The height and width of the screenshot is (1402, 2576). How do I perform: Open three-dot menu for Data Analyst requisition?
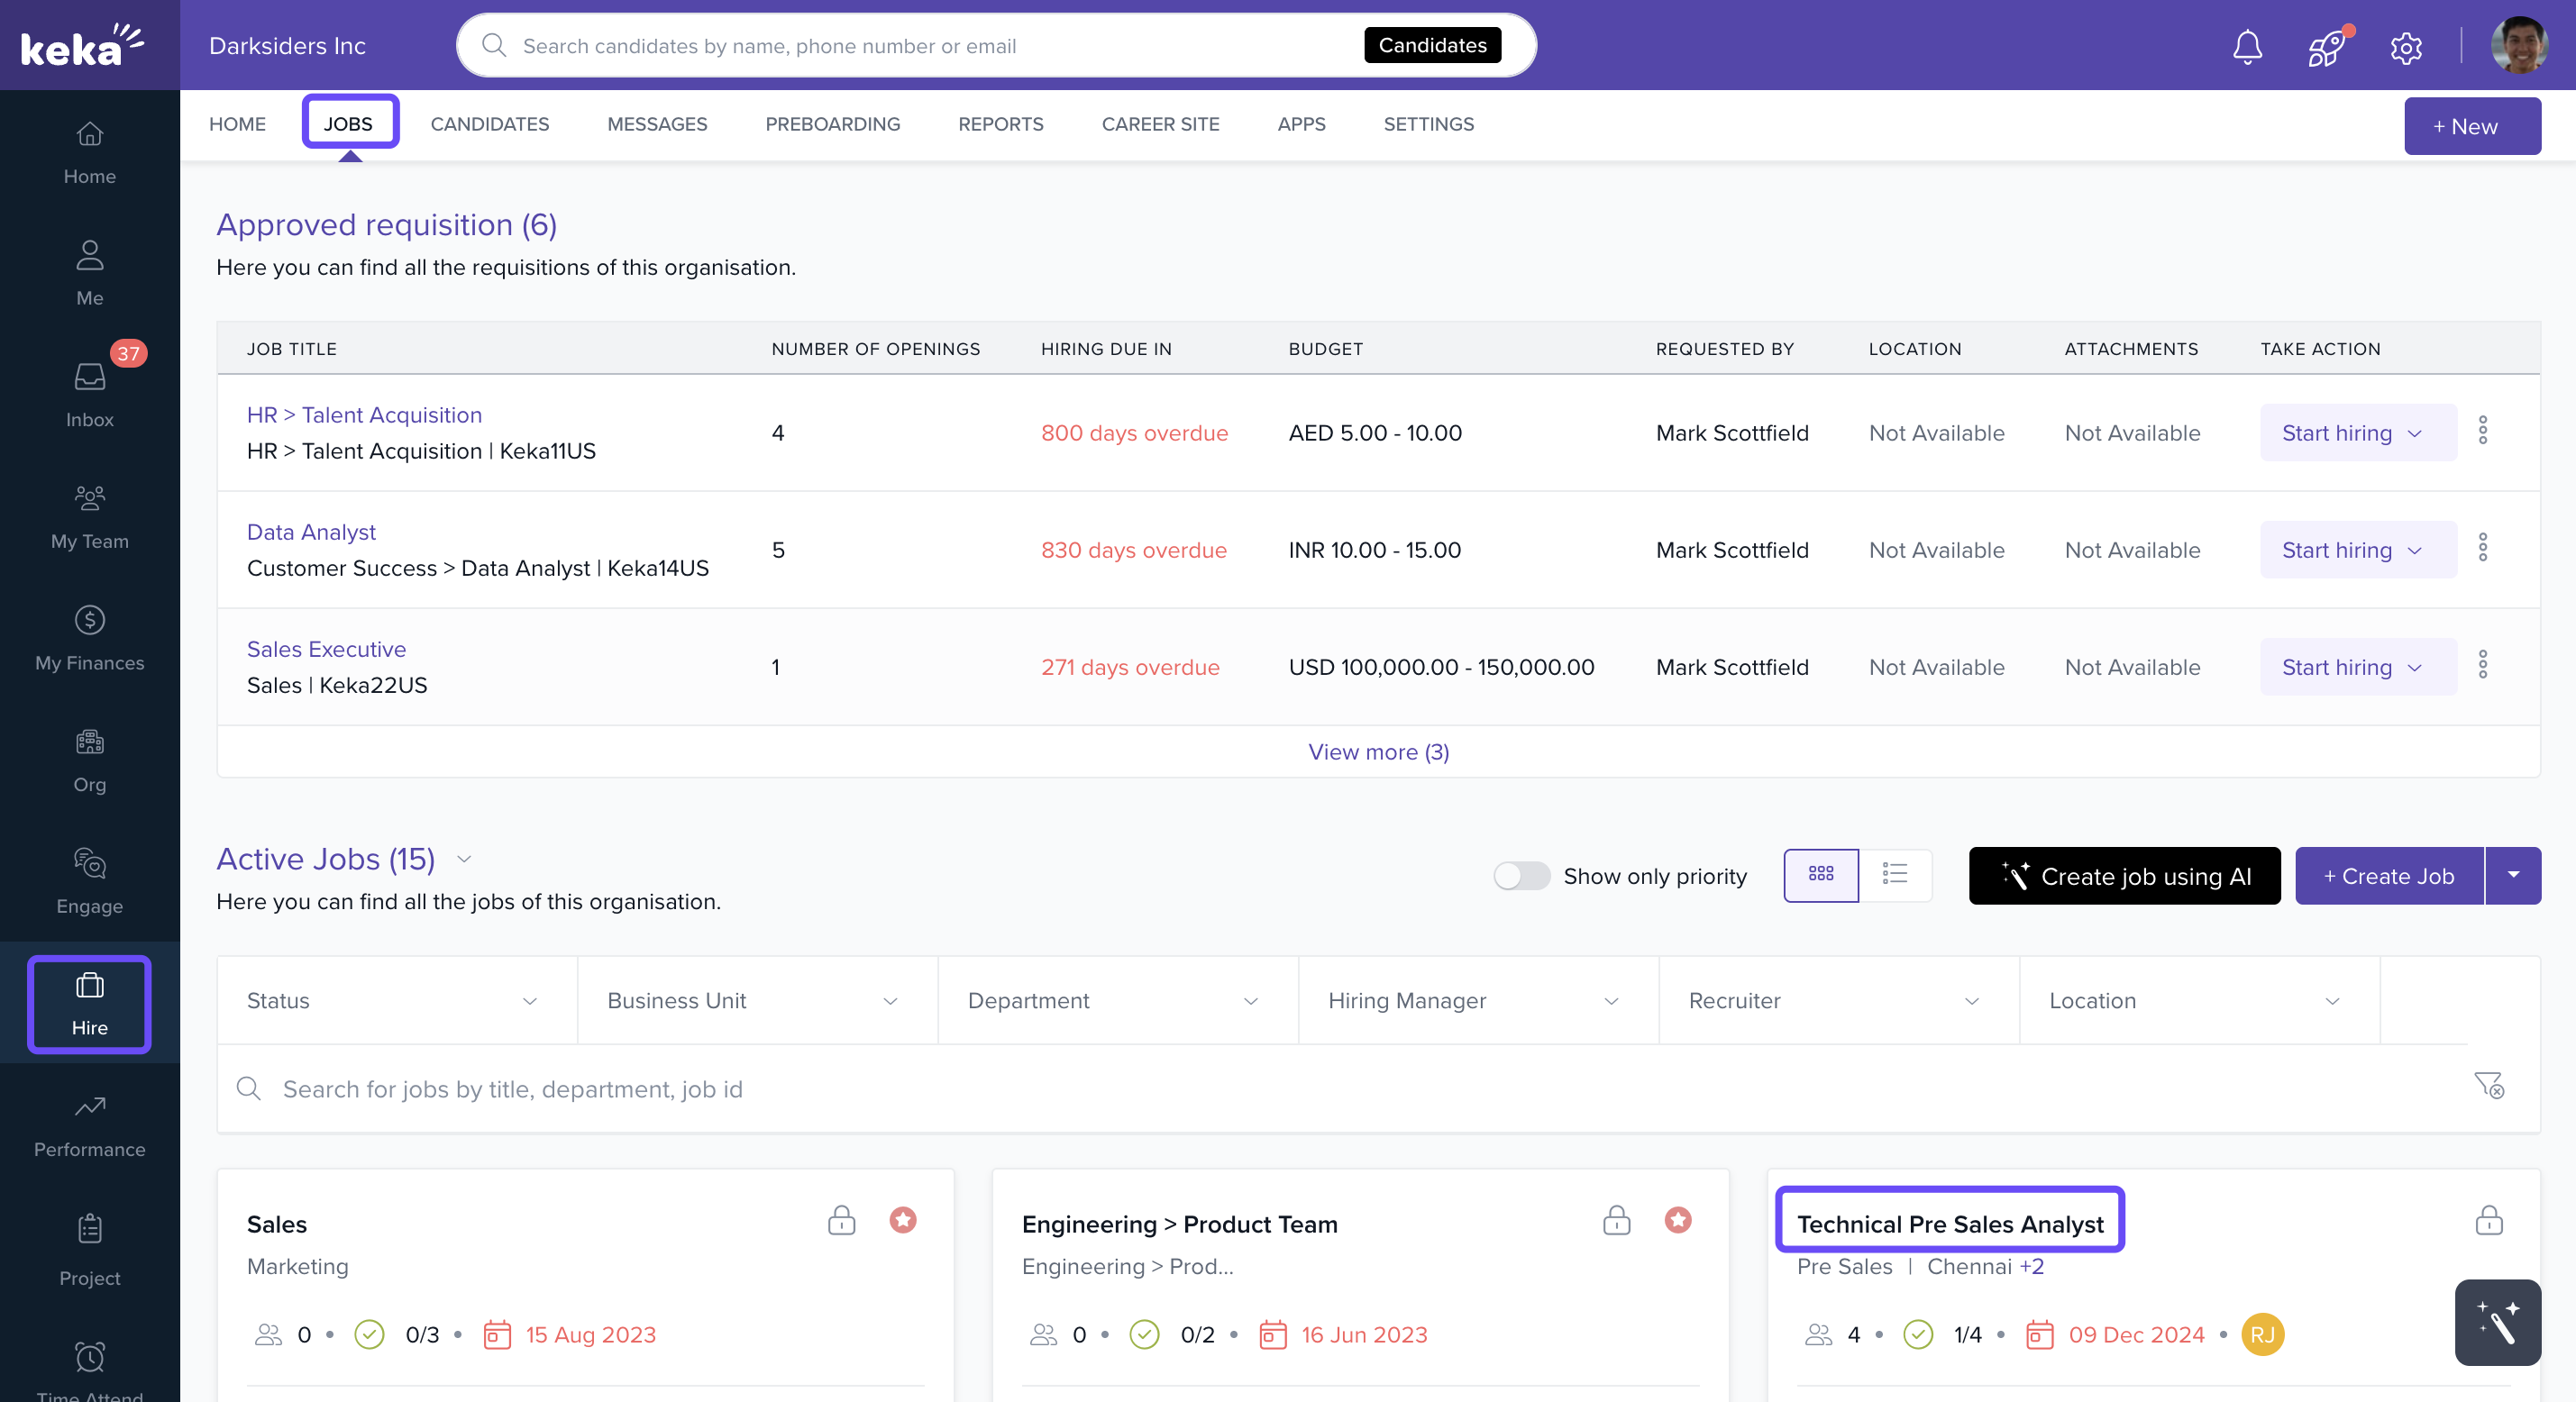[x=2482, y=549]
